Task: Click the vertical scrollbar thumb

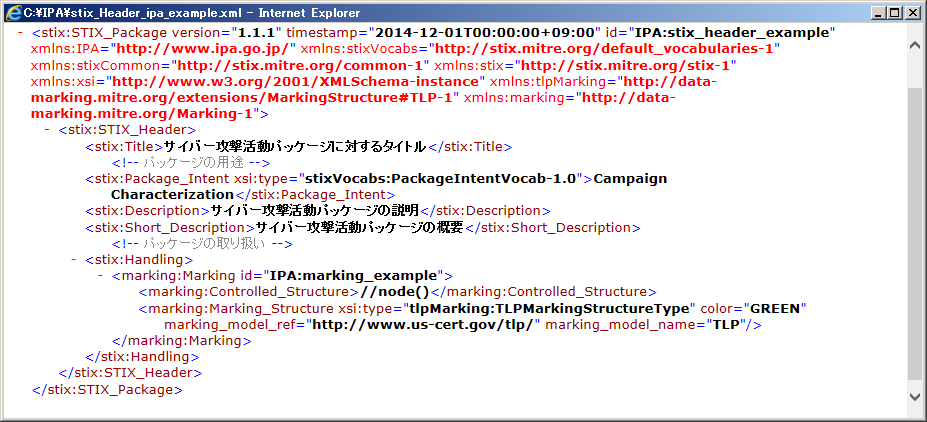Action: point(914,233)
